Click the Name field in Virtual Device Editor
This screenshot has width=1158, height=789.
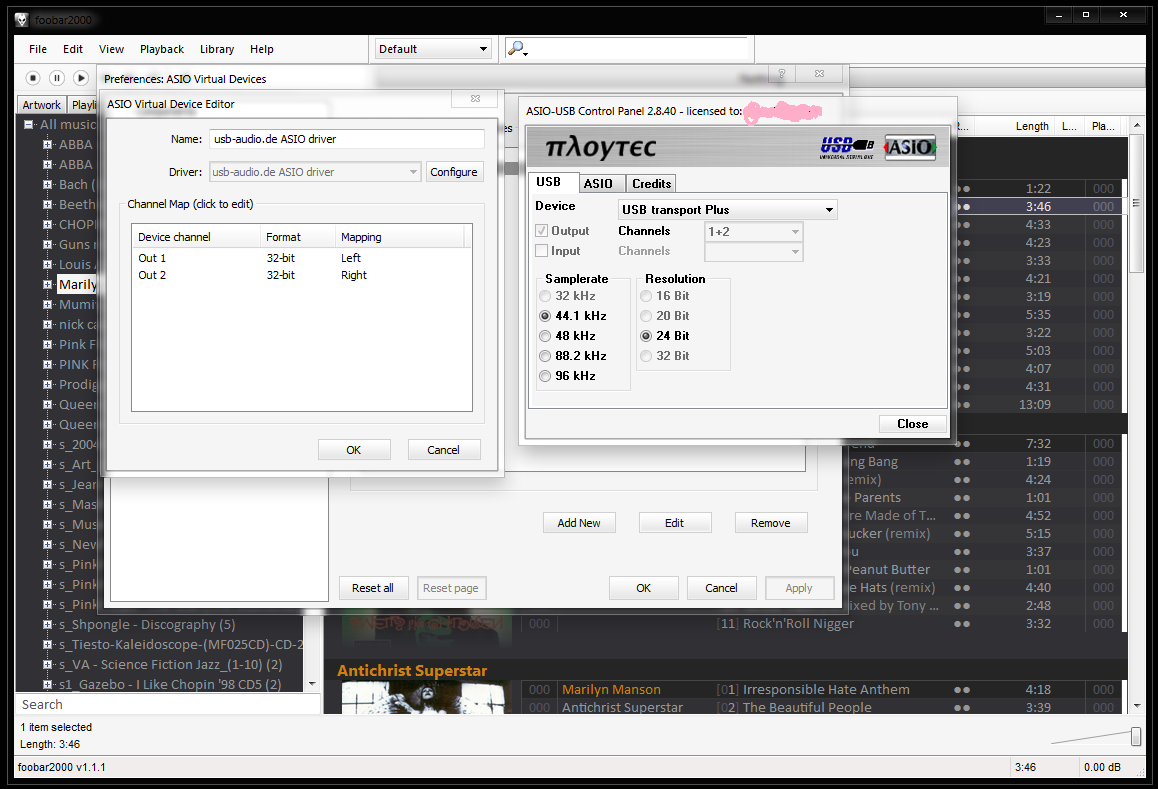346,139
